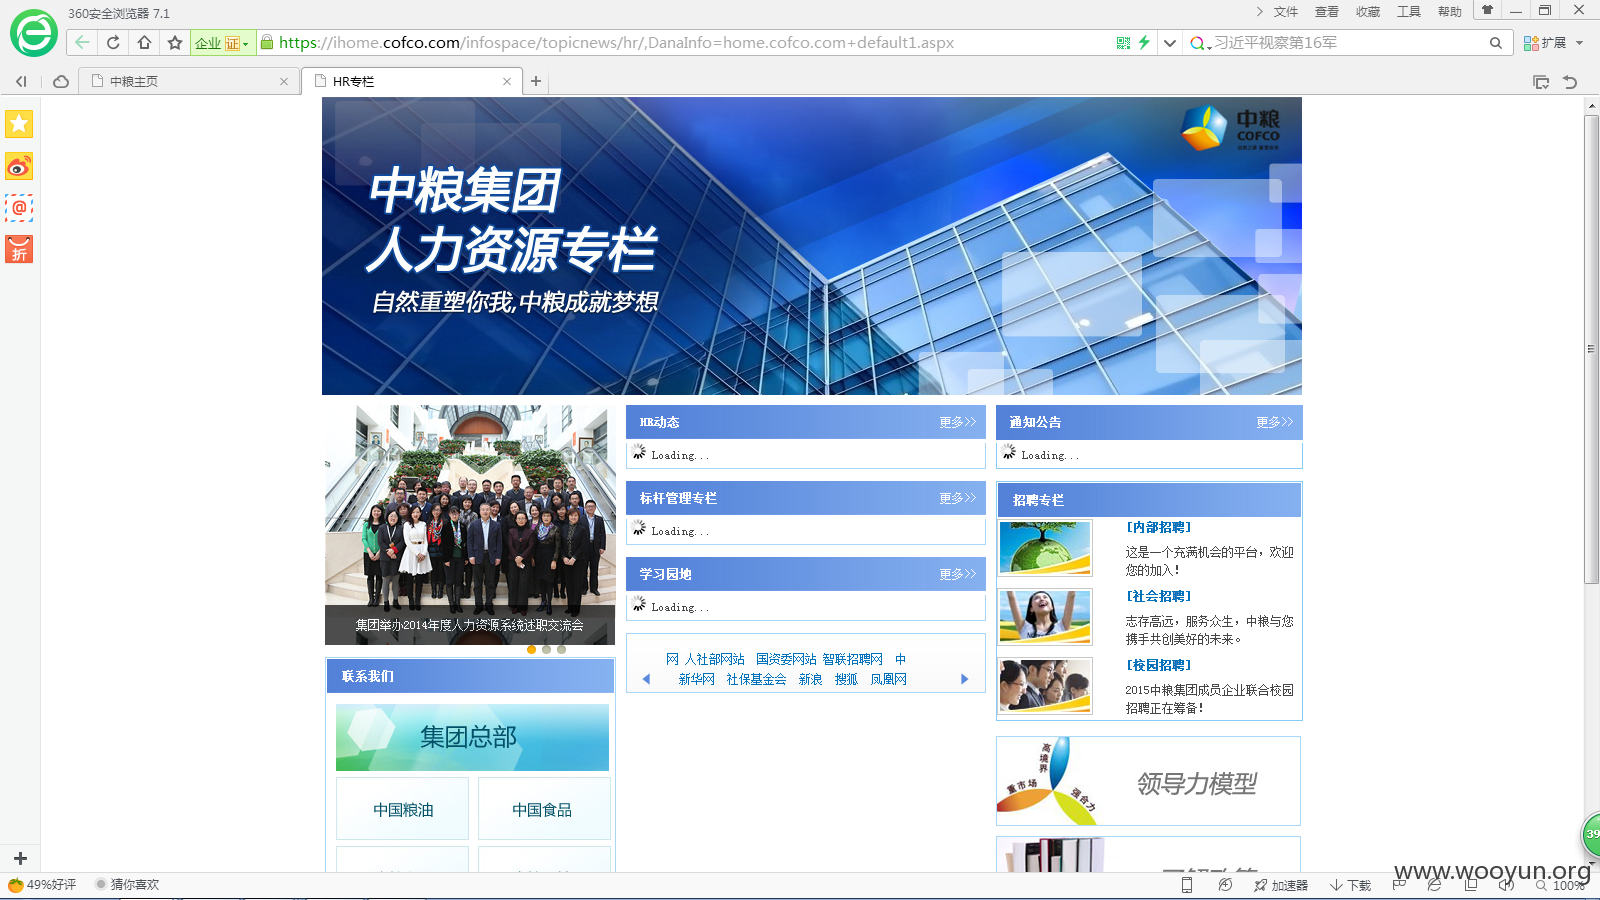This screenshot has height=900, width=1600.
Task: Open the 文件 menu
Action: (x=1286, y=12)
